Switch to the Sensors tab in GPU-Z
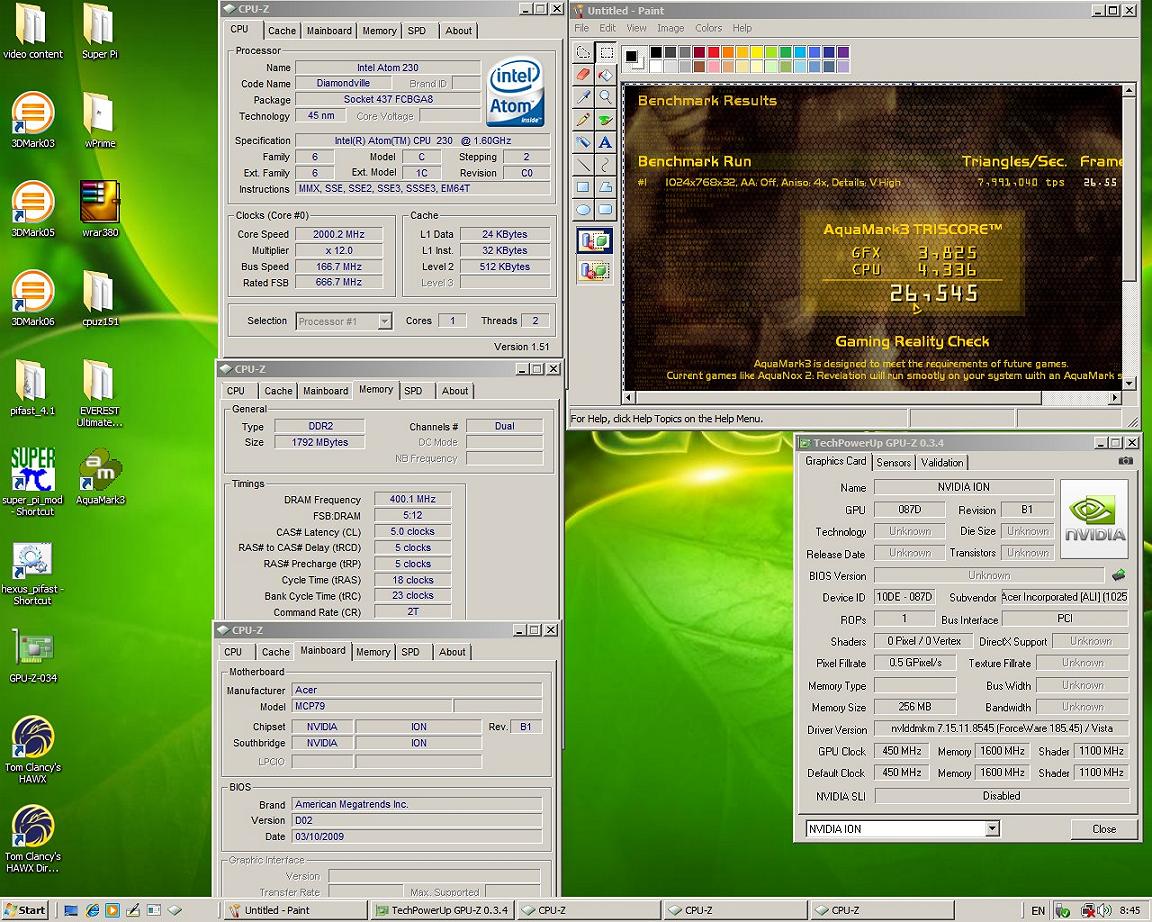1152x922 pixels. click(x=893, y=462)
